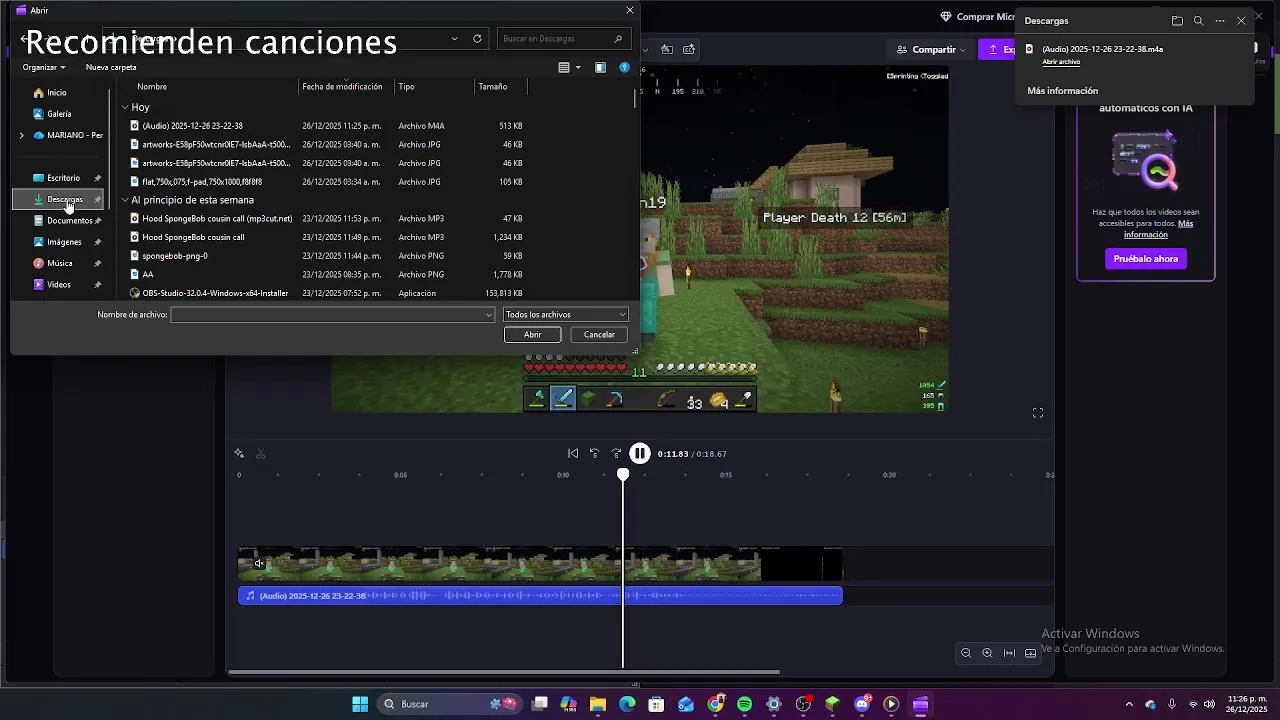This screenshot has height=720, width=1280.
Task: Open the Windows Start menu
Action: click(360, 704)
